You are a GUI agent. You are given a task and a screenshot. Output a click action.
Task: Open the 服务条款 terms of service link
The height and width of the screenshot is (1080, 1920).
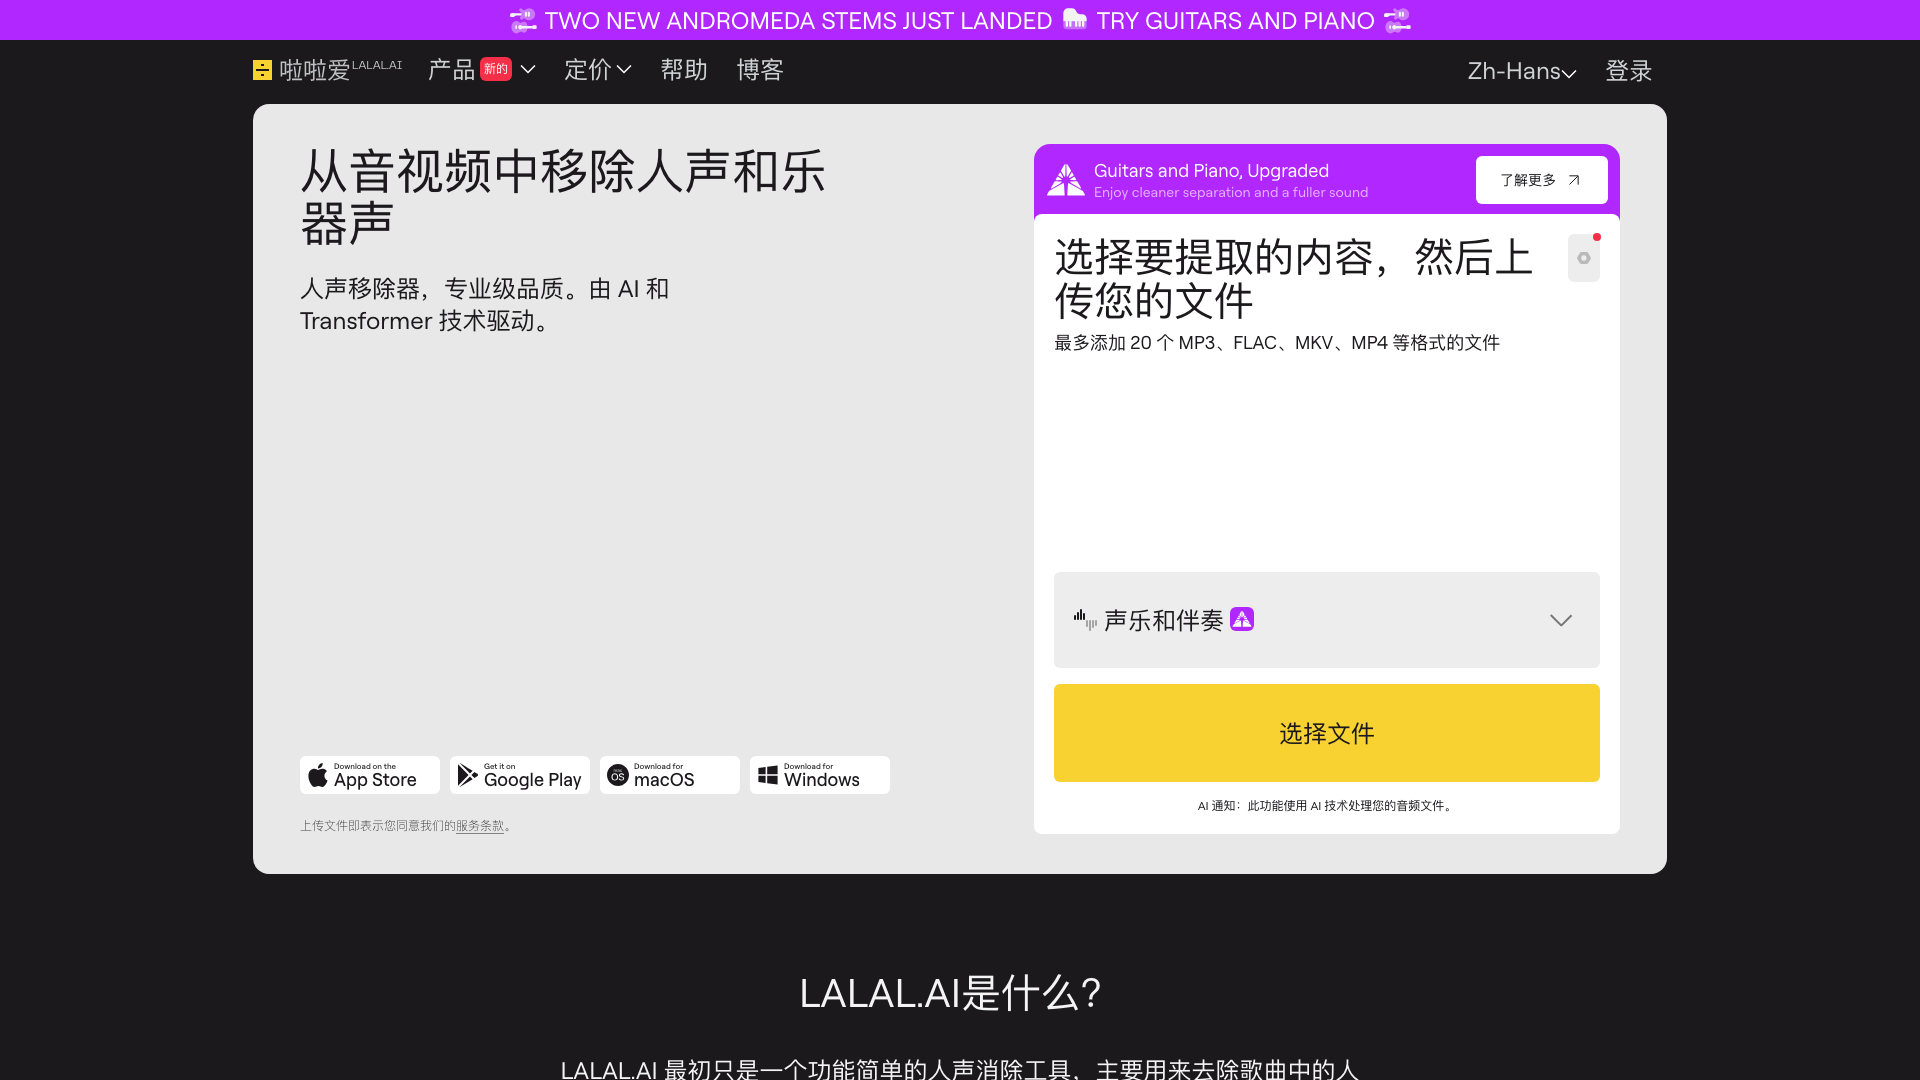point(480,826)
